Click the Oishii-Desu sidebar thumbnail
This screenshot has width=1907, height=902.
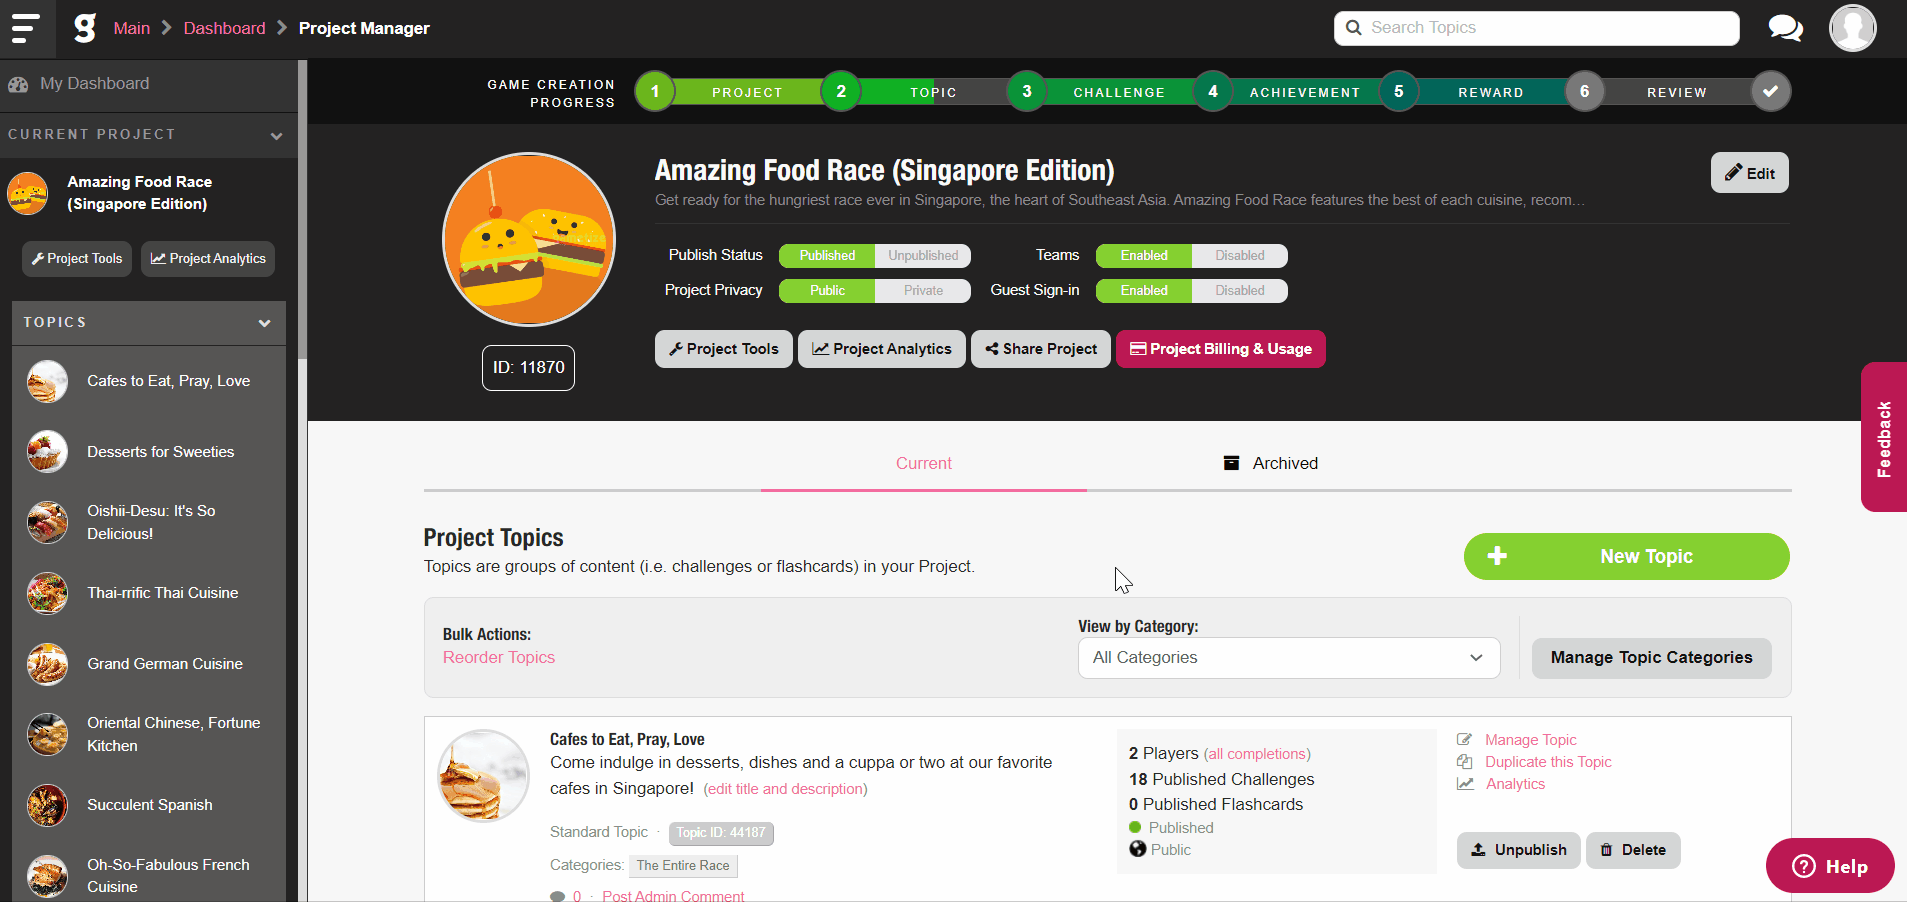(47, 522)
